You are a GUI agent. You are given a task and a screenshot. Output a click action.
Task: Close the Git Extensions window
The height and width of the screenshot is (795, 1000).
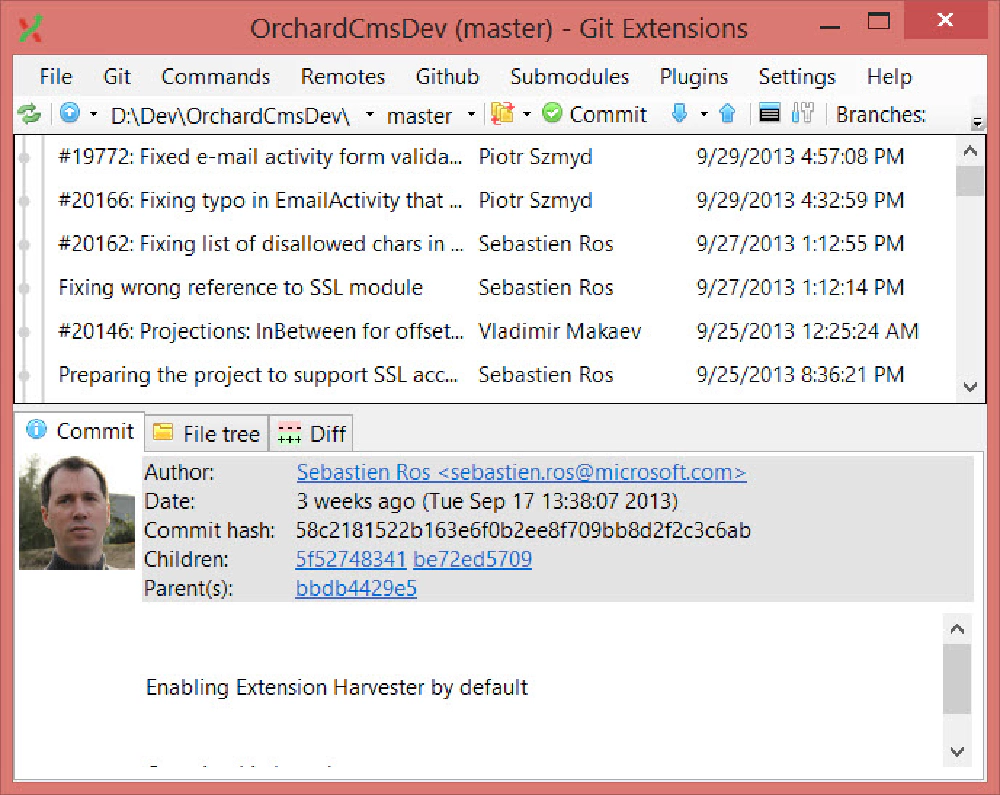[945, 20]
